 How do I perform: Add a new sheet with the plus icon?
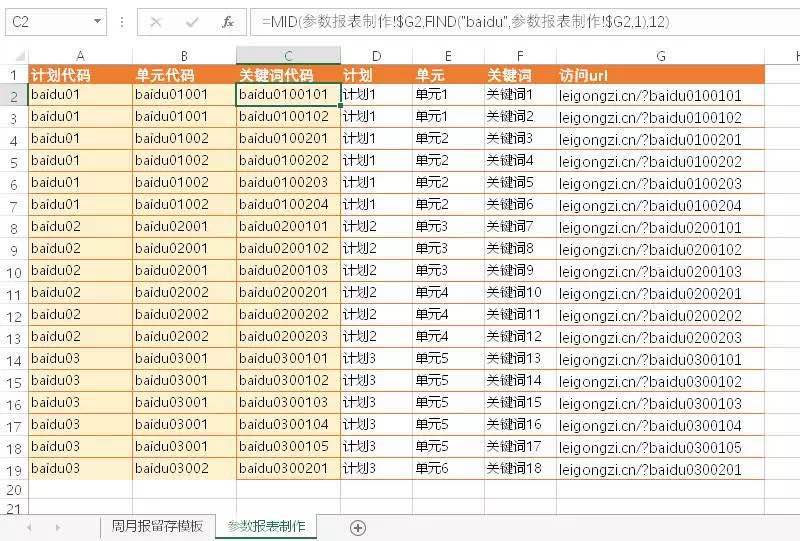click(358, 527)
